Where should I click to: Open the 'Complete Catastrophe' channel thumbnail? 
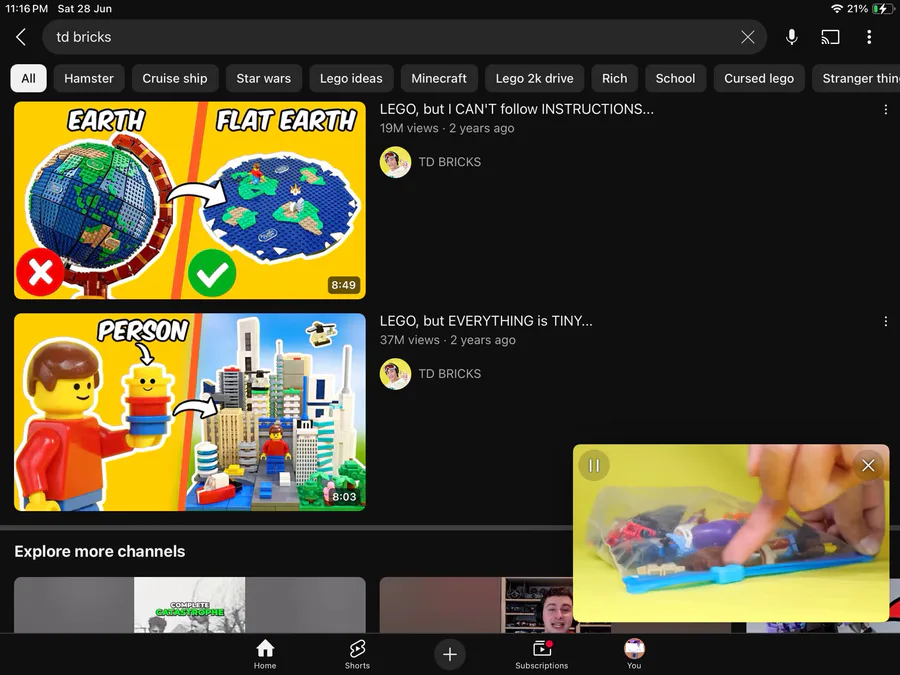pyautogui.click(x=189, y=605)
